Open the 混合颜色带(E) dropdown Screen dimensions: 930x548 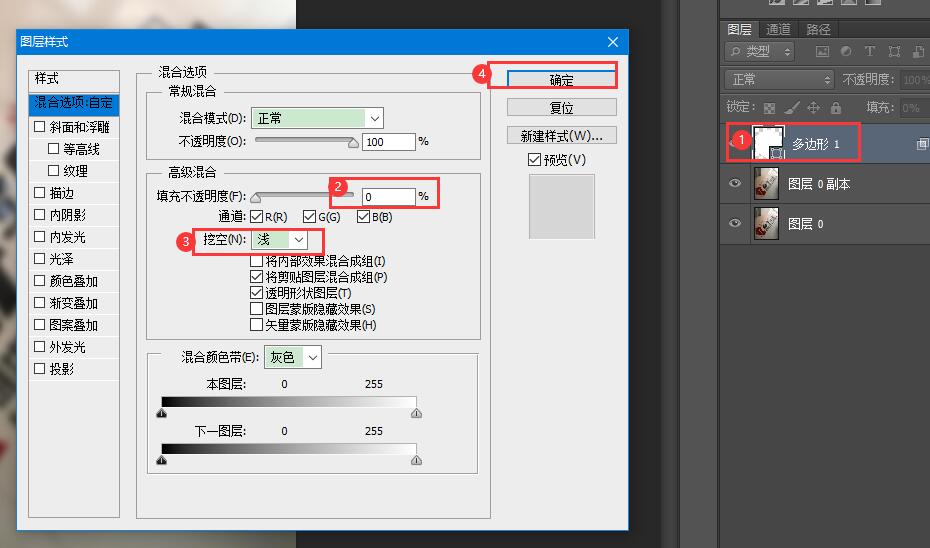point(293,357)
